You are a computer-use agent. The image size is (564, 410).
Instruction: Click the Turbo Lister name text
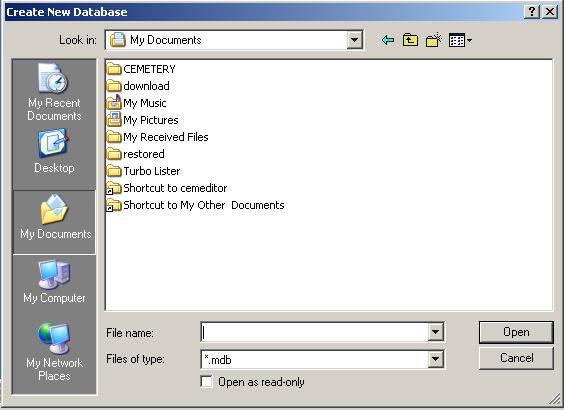[152, 171]
